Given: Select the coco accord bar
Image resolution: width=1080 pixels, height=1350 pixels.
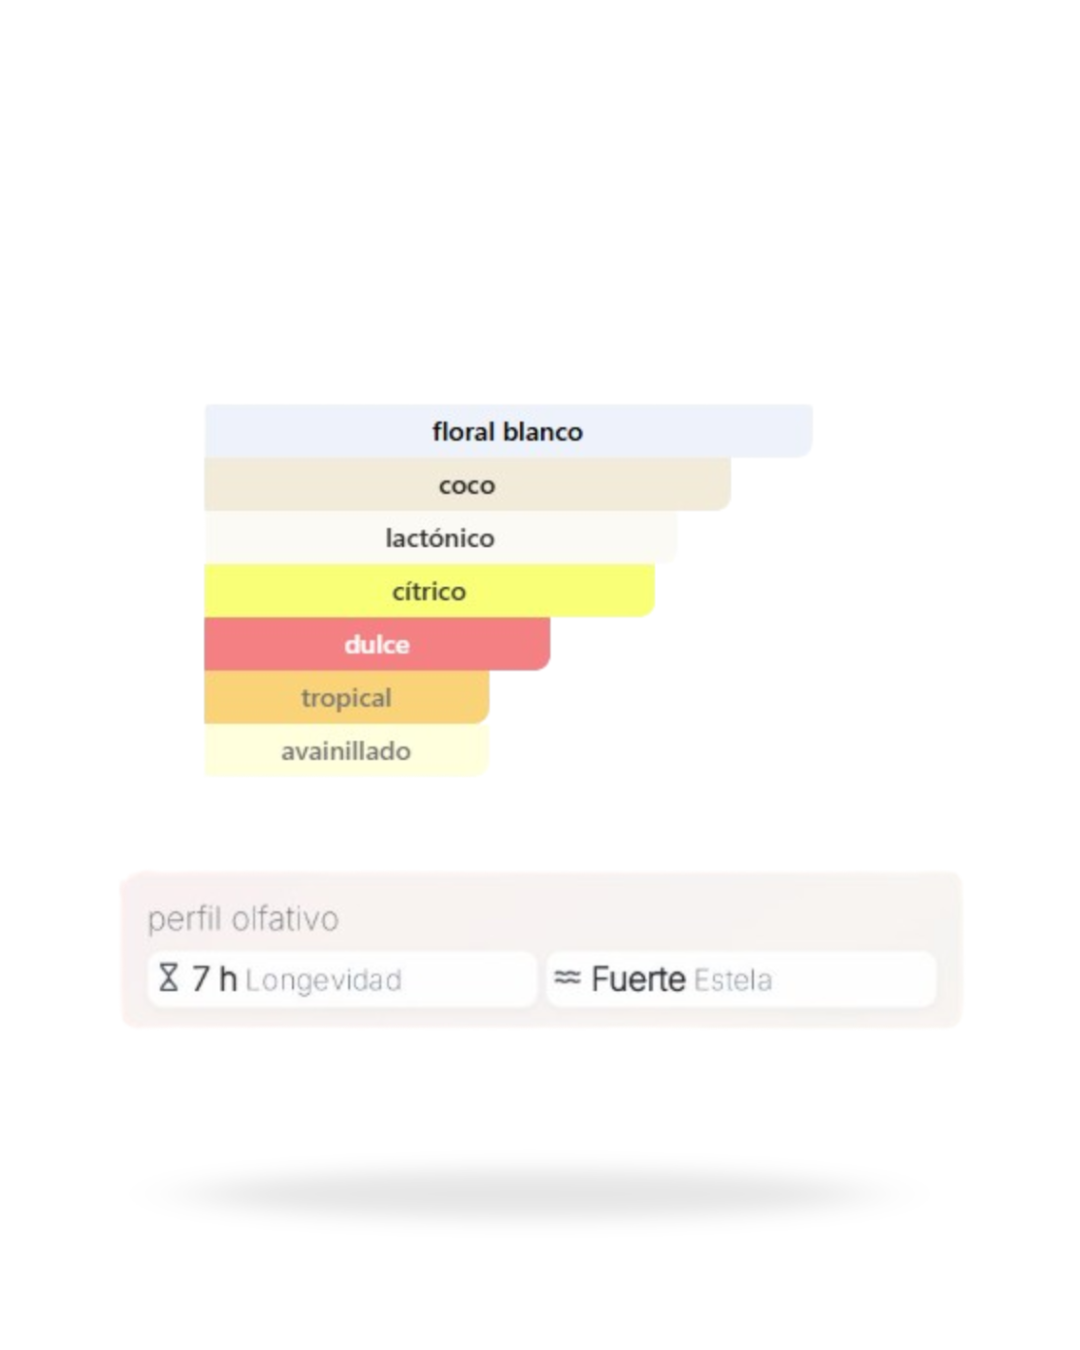Looking at the screenshot, I should click(467, 485).
